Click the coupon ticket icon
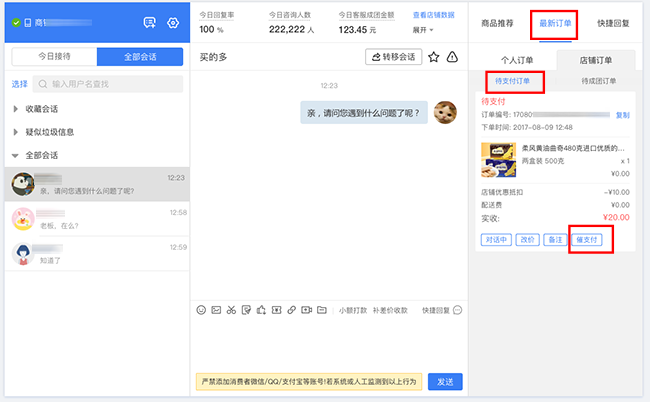The height and width of the screenshot is (402, 650). (x=276, y=310)
